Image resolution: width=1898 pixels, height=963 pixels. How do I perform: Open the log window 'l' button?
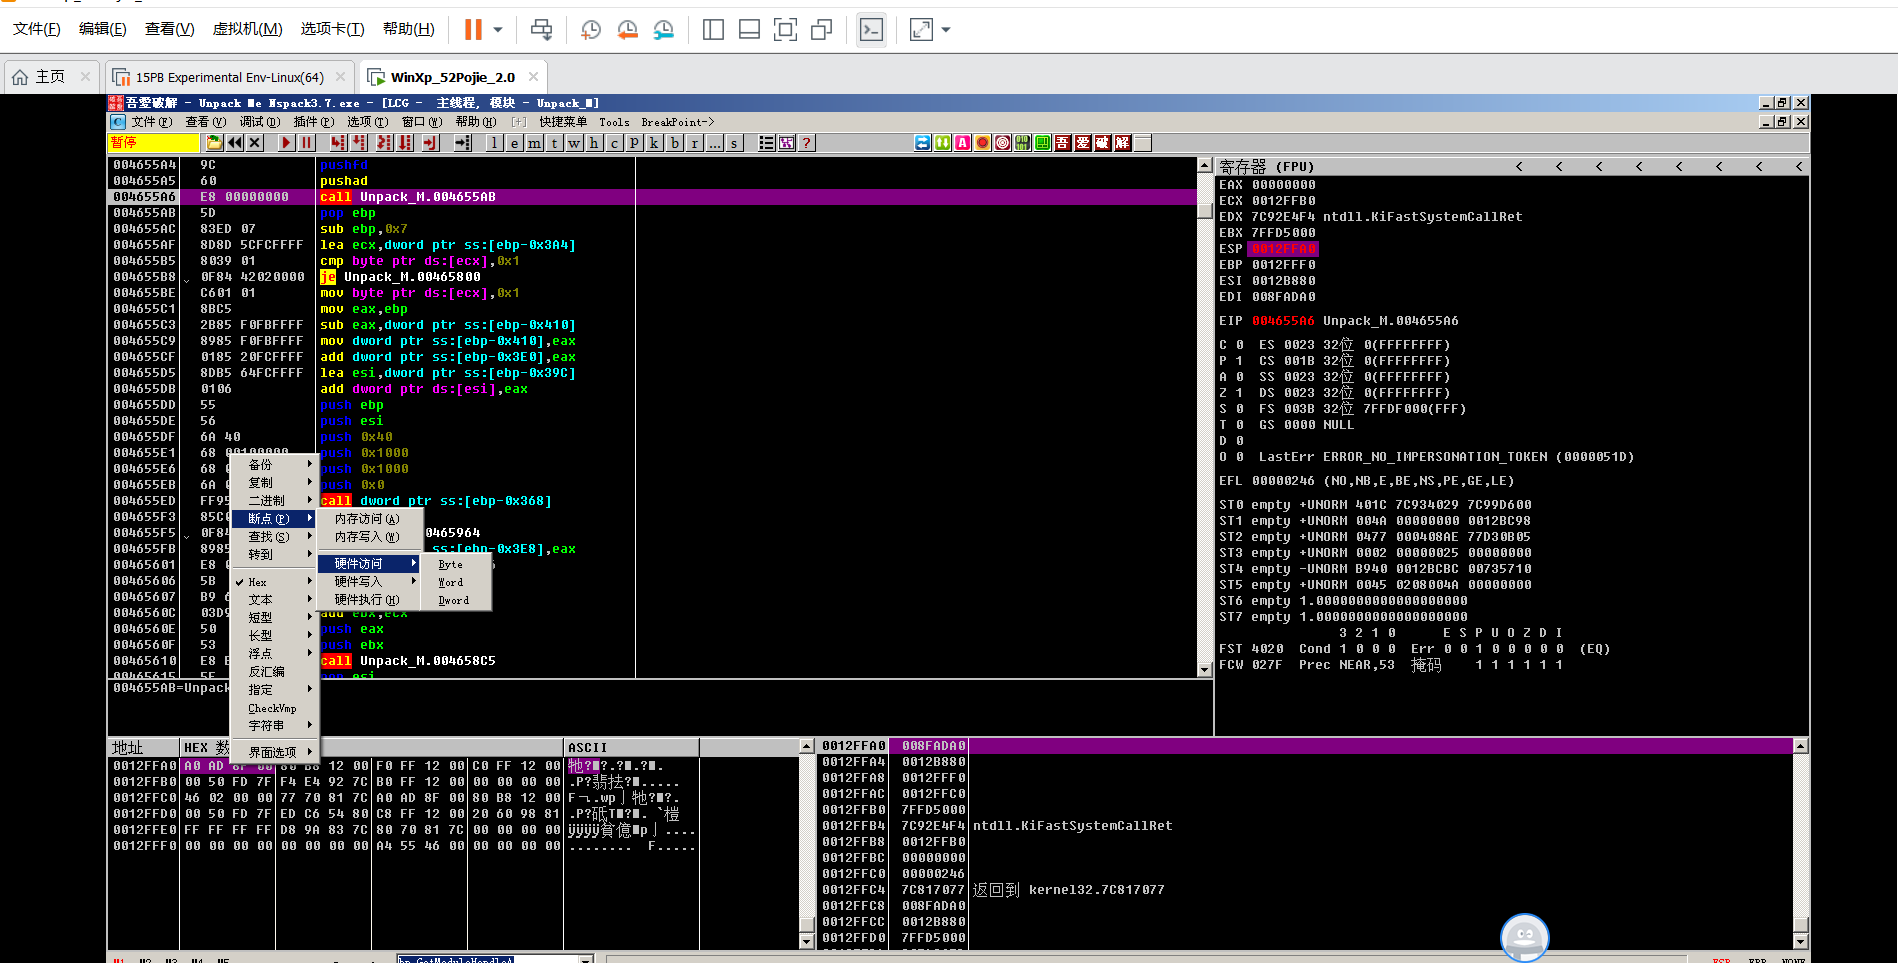(x=494, y=143)
